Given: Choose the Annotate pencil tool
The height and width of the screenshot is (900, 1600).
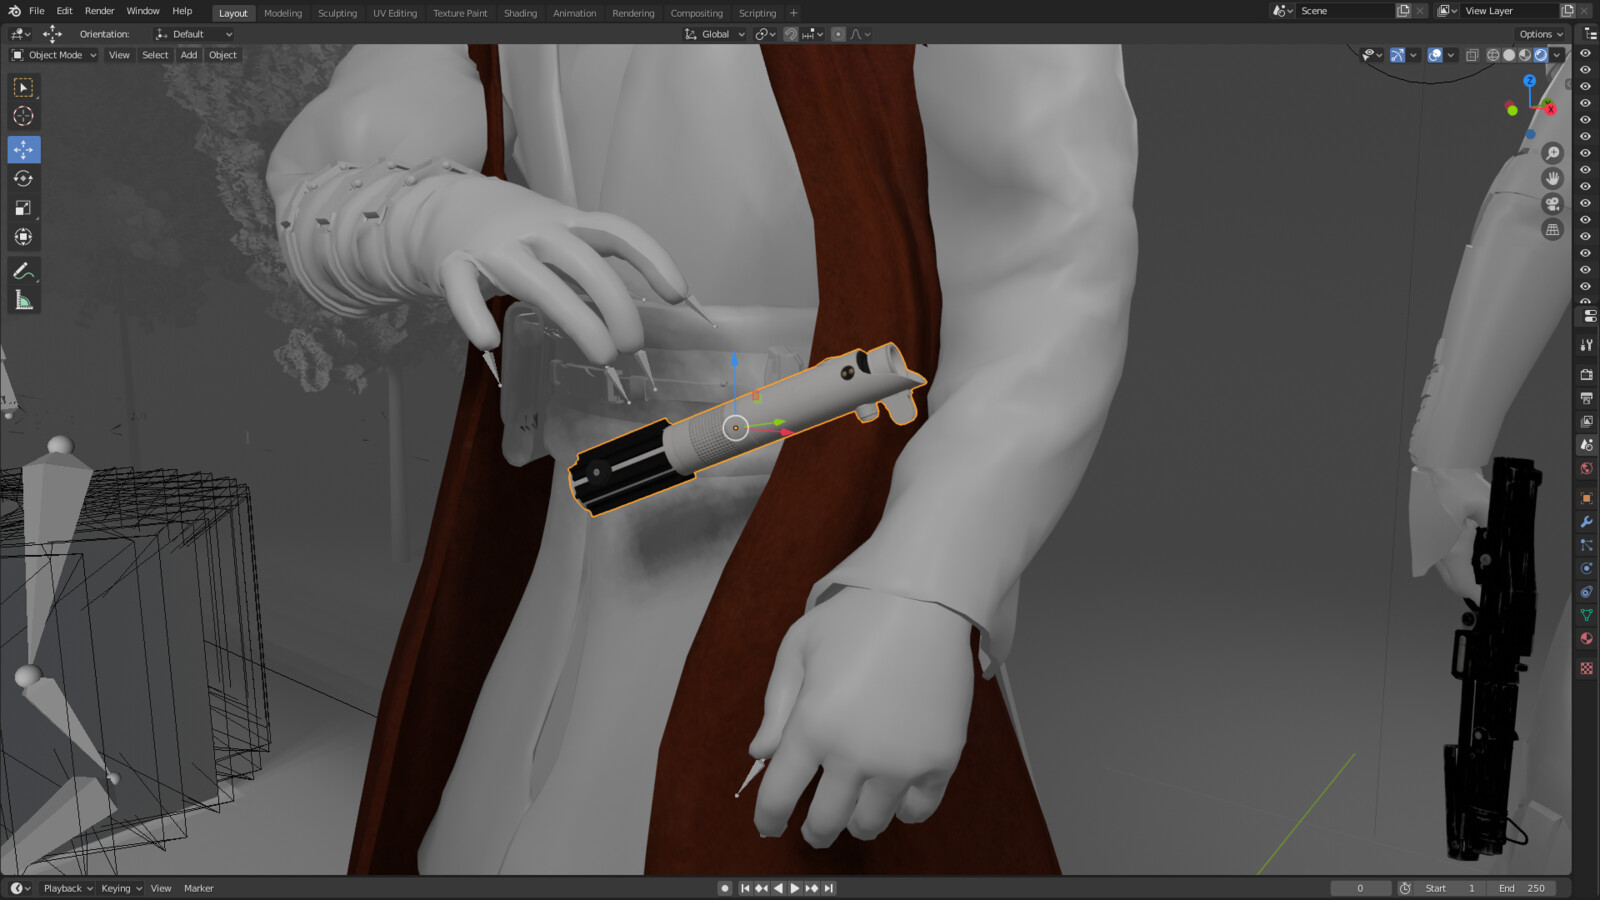Looking at the screenshot, I should 23,271.
